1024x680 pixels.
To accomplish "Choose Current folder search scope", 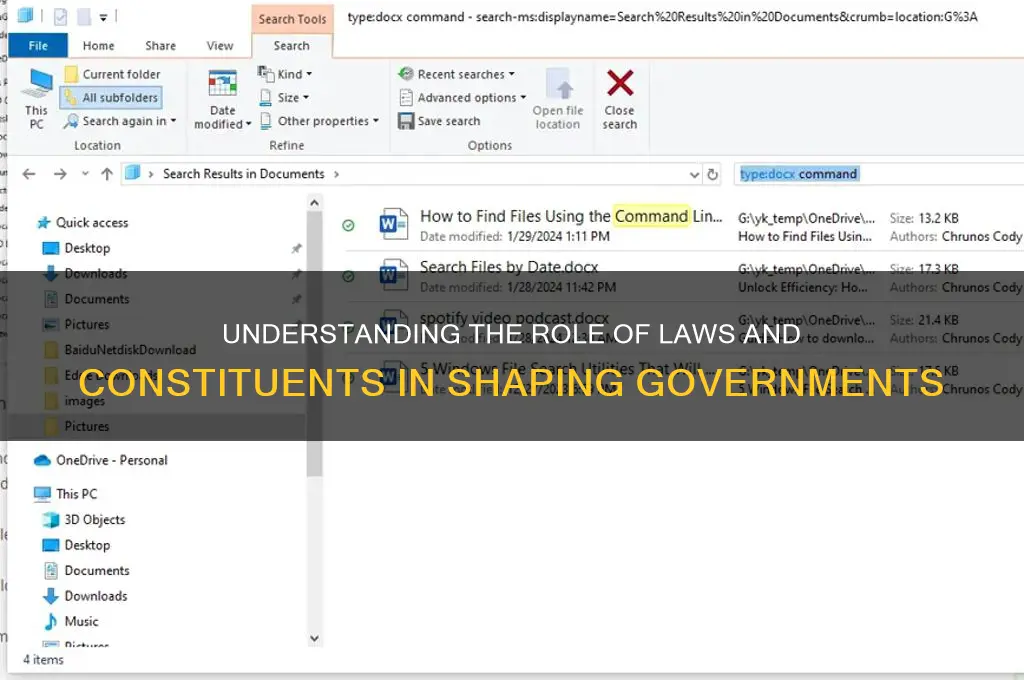I will (x=113, y=74).
